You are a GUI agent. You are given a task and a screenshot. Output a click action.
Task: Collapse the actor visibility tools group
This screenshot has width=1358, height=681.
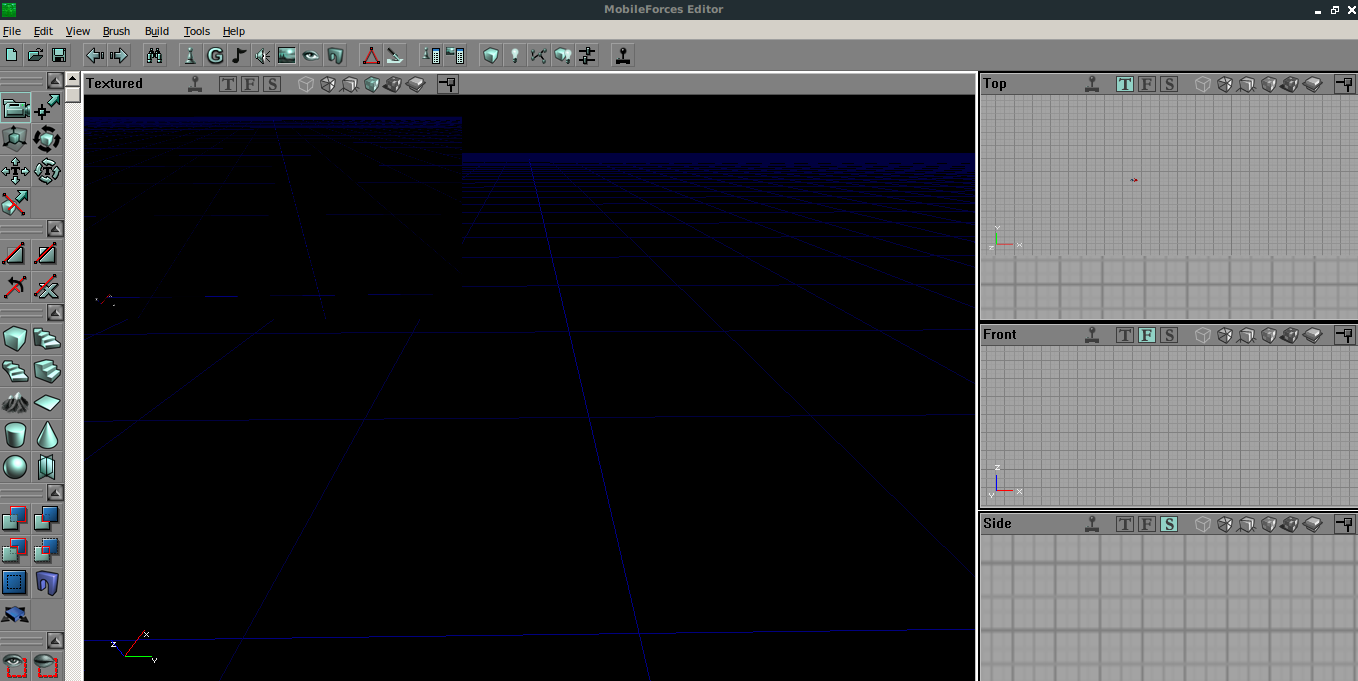pyautogui.click(x=56, y=640)
